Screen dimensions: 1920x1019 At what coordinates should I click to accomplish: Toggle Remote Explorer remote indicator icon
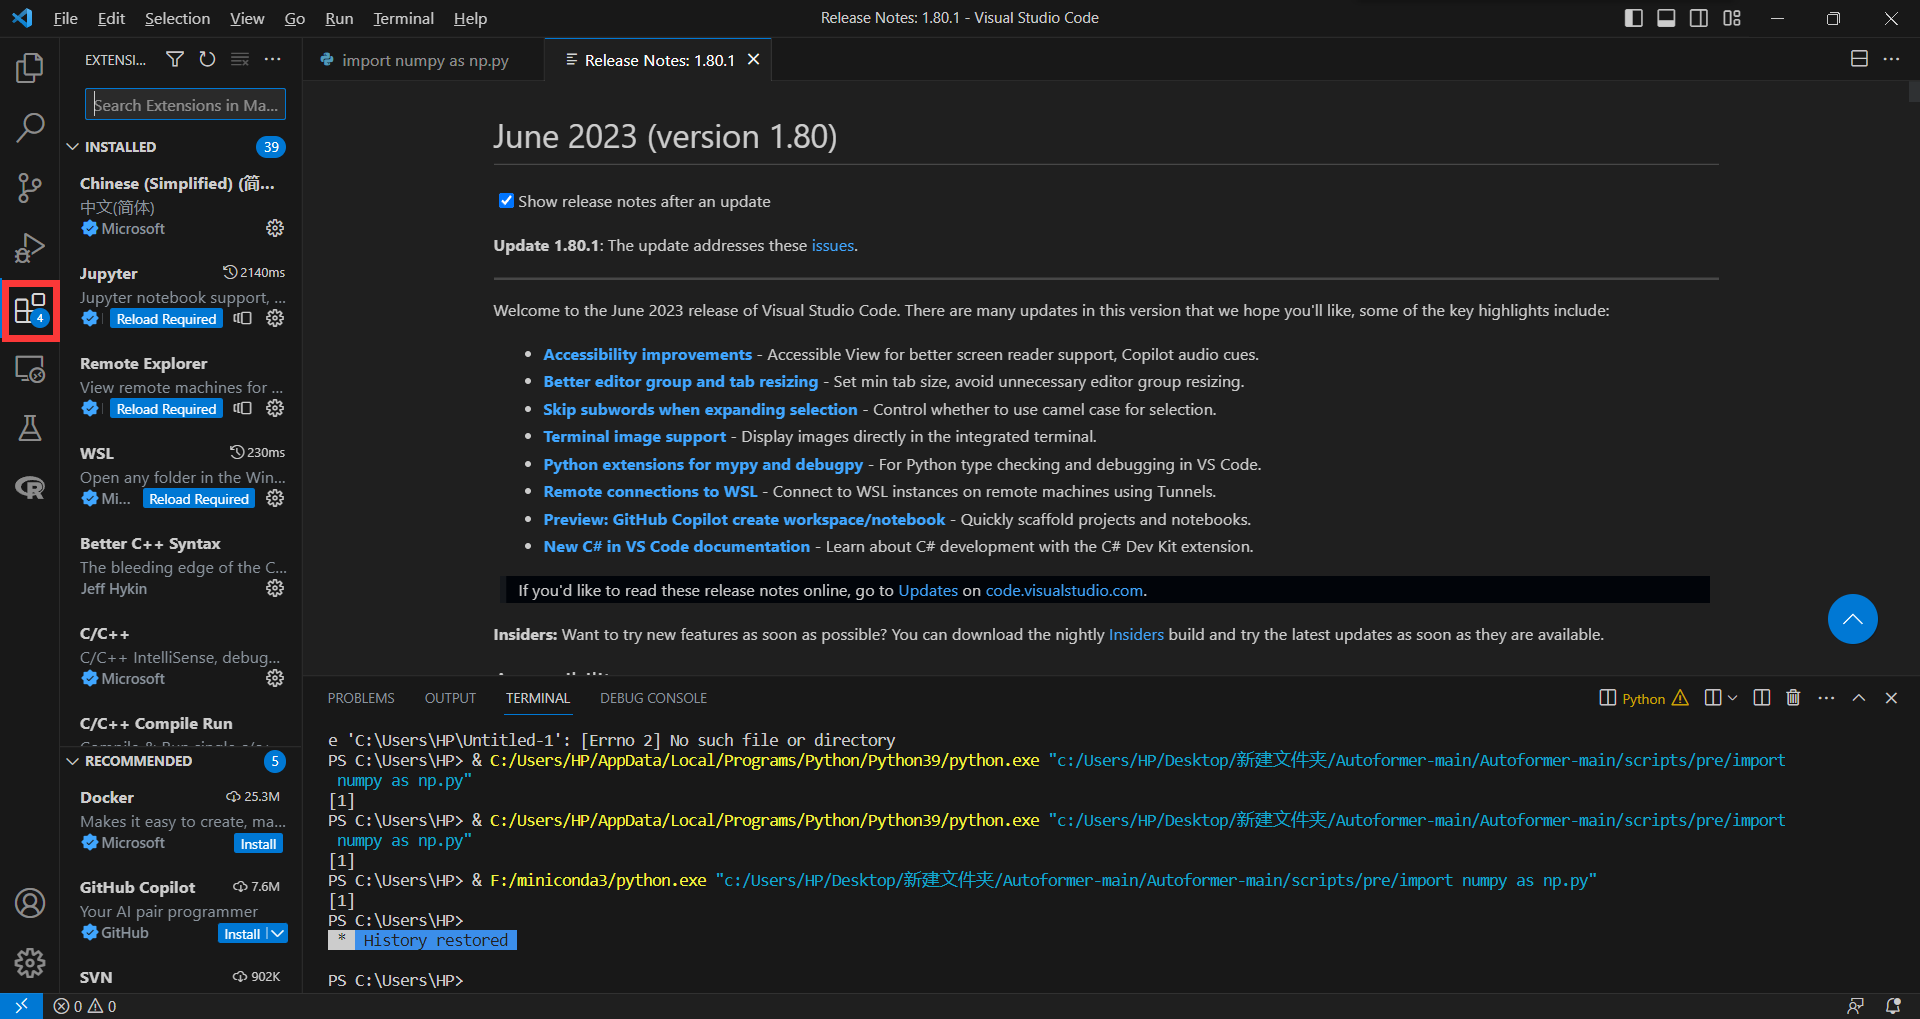click(242, 409)
